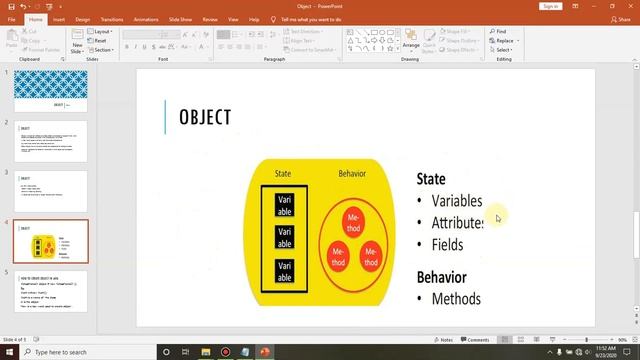
Task: Click the Replace button
Action: point(502,41)
